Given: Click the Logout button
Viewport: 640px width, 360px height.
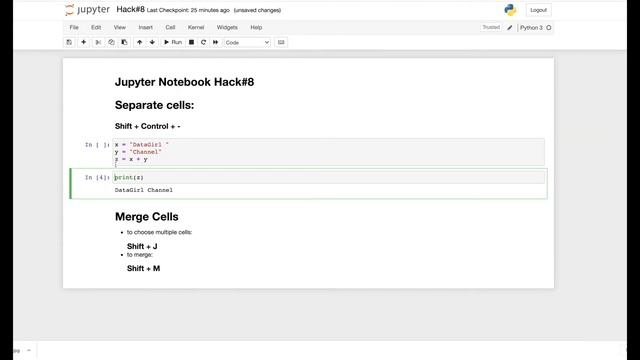Looking at the screenshot, I should pos(538,10).
